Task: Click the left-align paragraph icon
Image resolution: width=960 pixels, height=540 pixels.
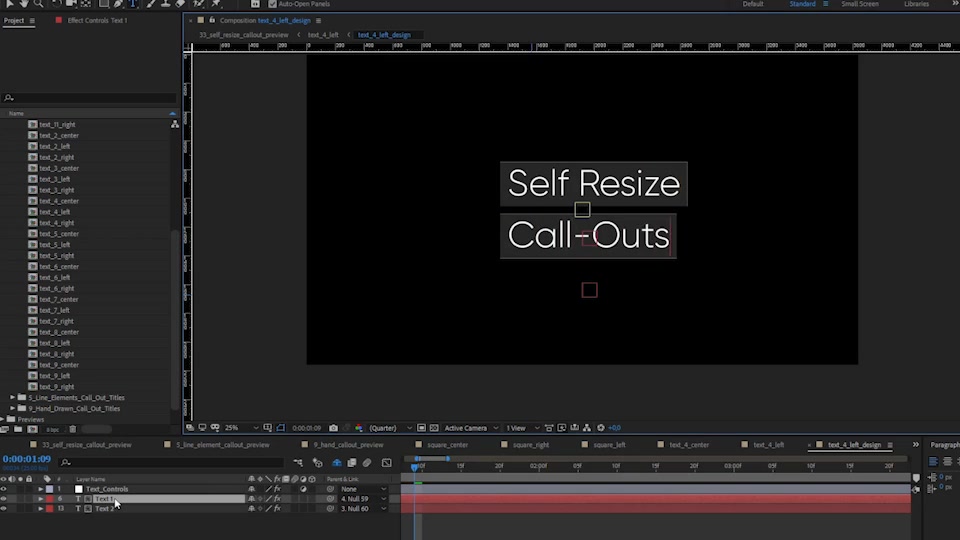Action: click(933, 462)
